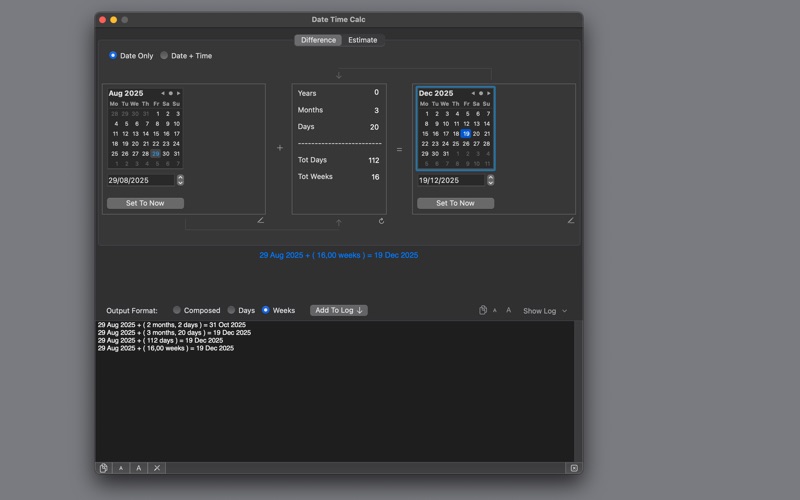
Task: Go to previous month in Dec 2025 calendar
Action: click(473, 93)
